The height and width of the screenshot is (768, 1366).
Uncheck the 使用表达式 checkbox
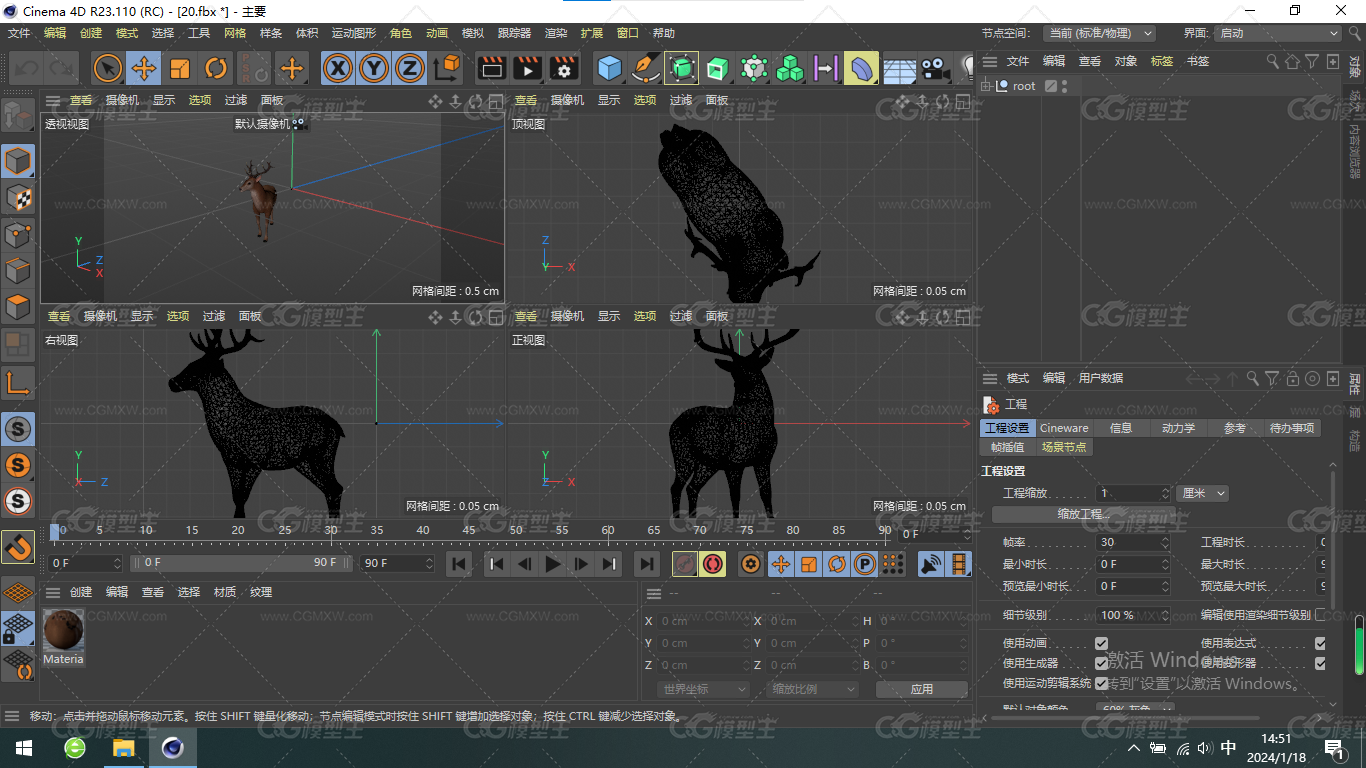(x=1320, y=643)
